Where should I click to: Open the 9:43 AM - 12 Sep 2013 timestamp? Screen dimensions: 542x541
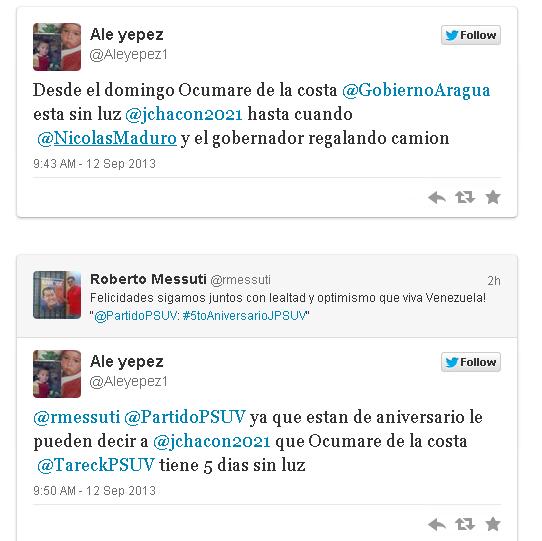pos(94,164)
